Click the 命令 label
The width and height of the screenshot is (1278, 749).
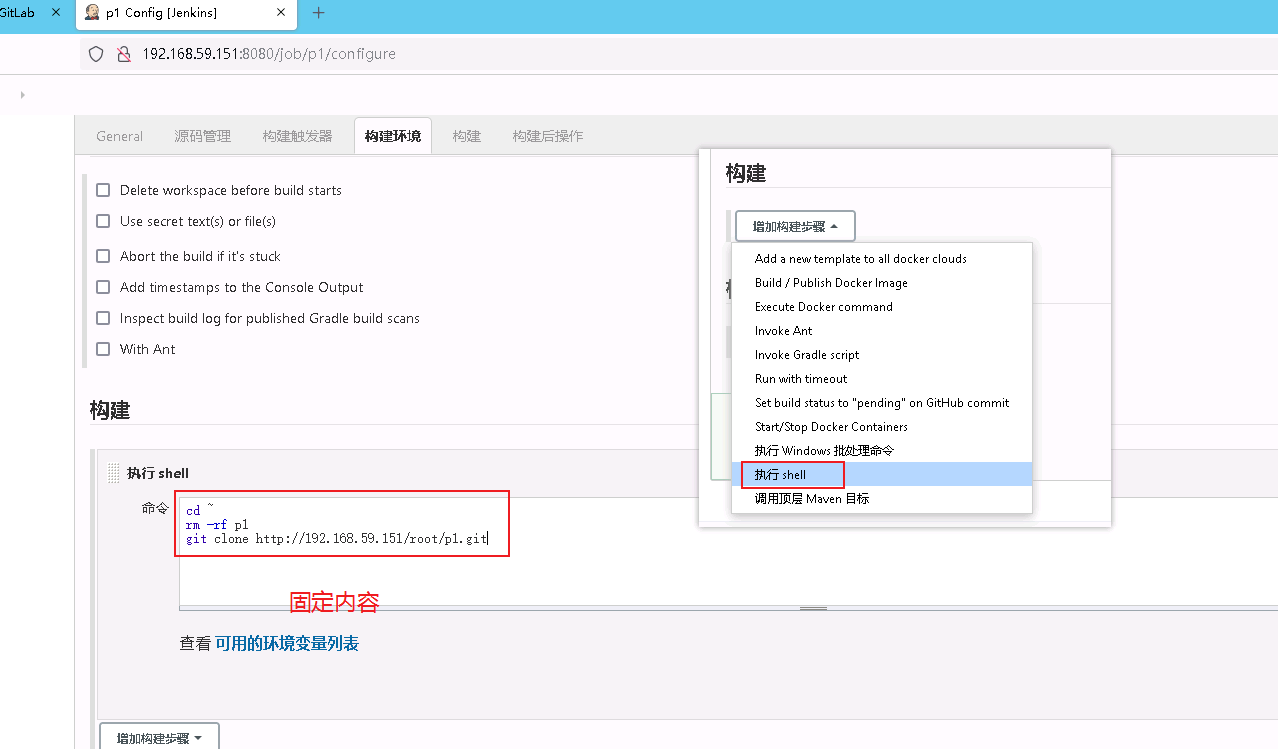(155, 508)
